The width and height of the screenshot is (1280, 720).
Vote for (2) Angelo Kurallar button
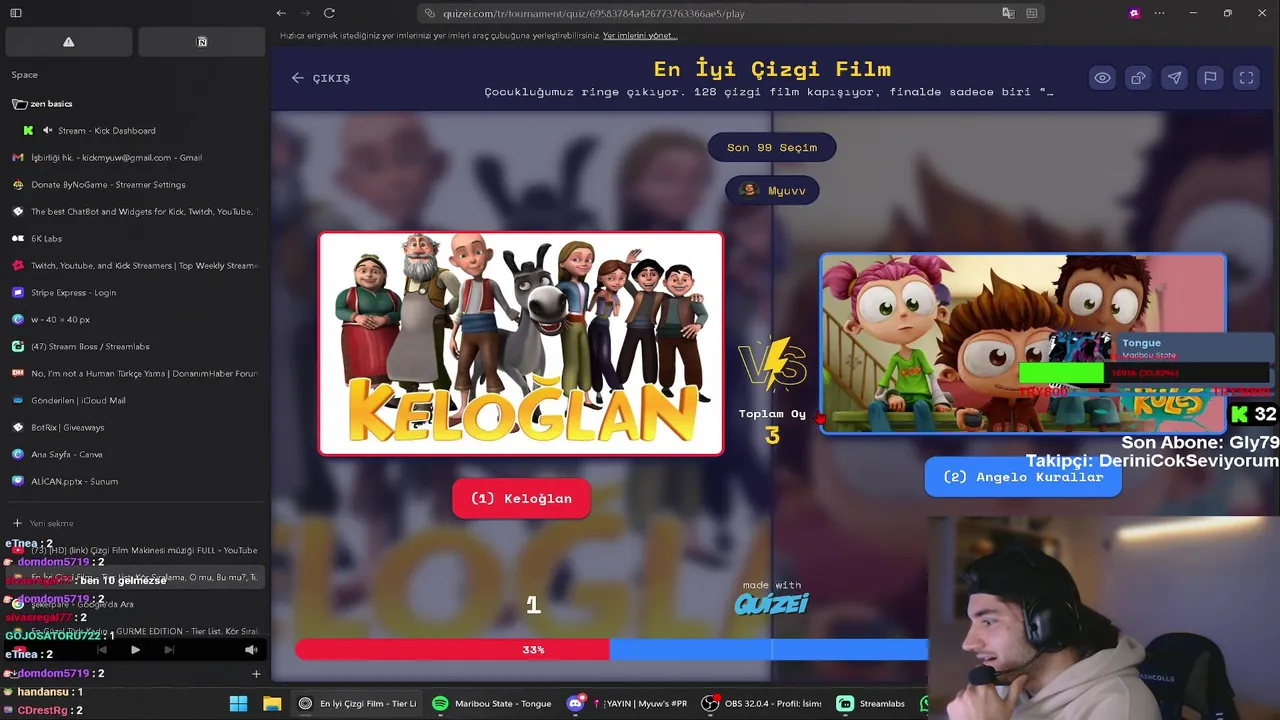[1023, 477]
